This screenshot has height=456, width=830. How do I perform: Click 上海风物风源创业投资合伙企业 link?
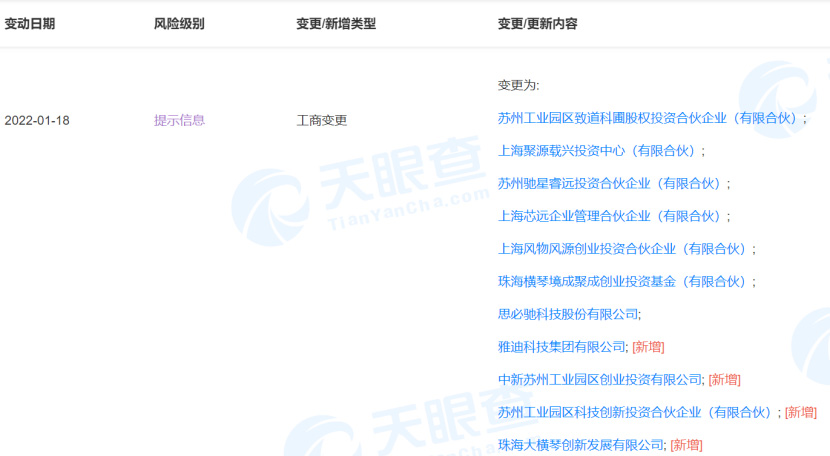623,249
